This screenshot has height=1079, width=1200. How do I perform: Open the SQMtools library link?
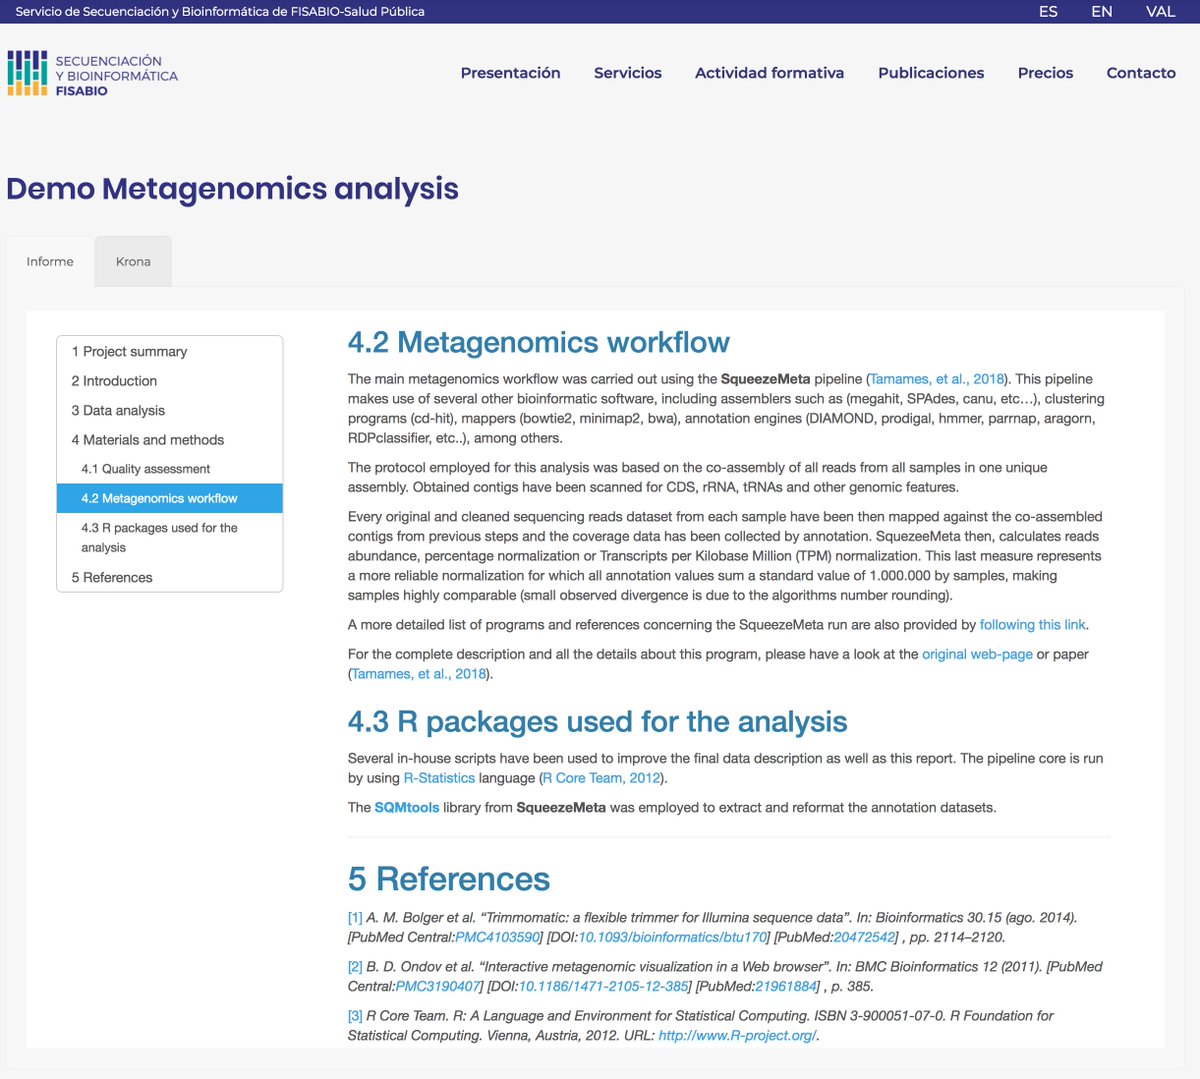point(407,808)
